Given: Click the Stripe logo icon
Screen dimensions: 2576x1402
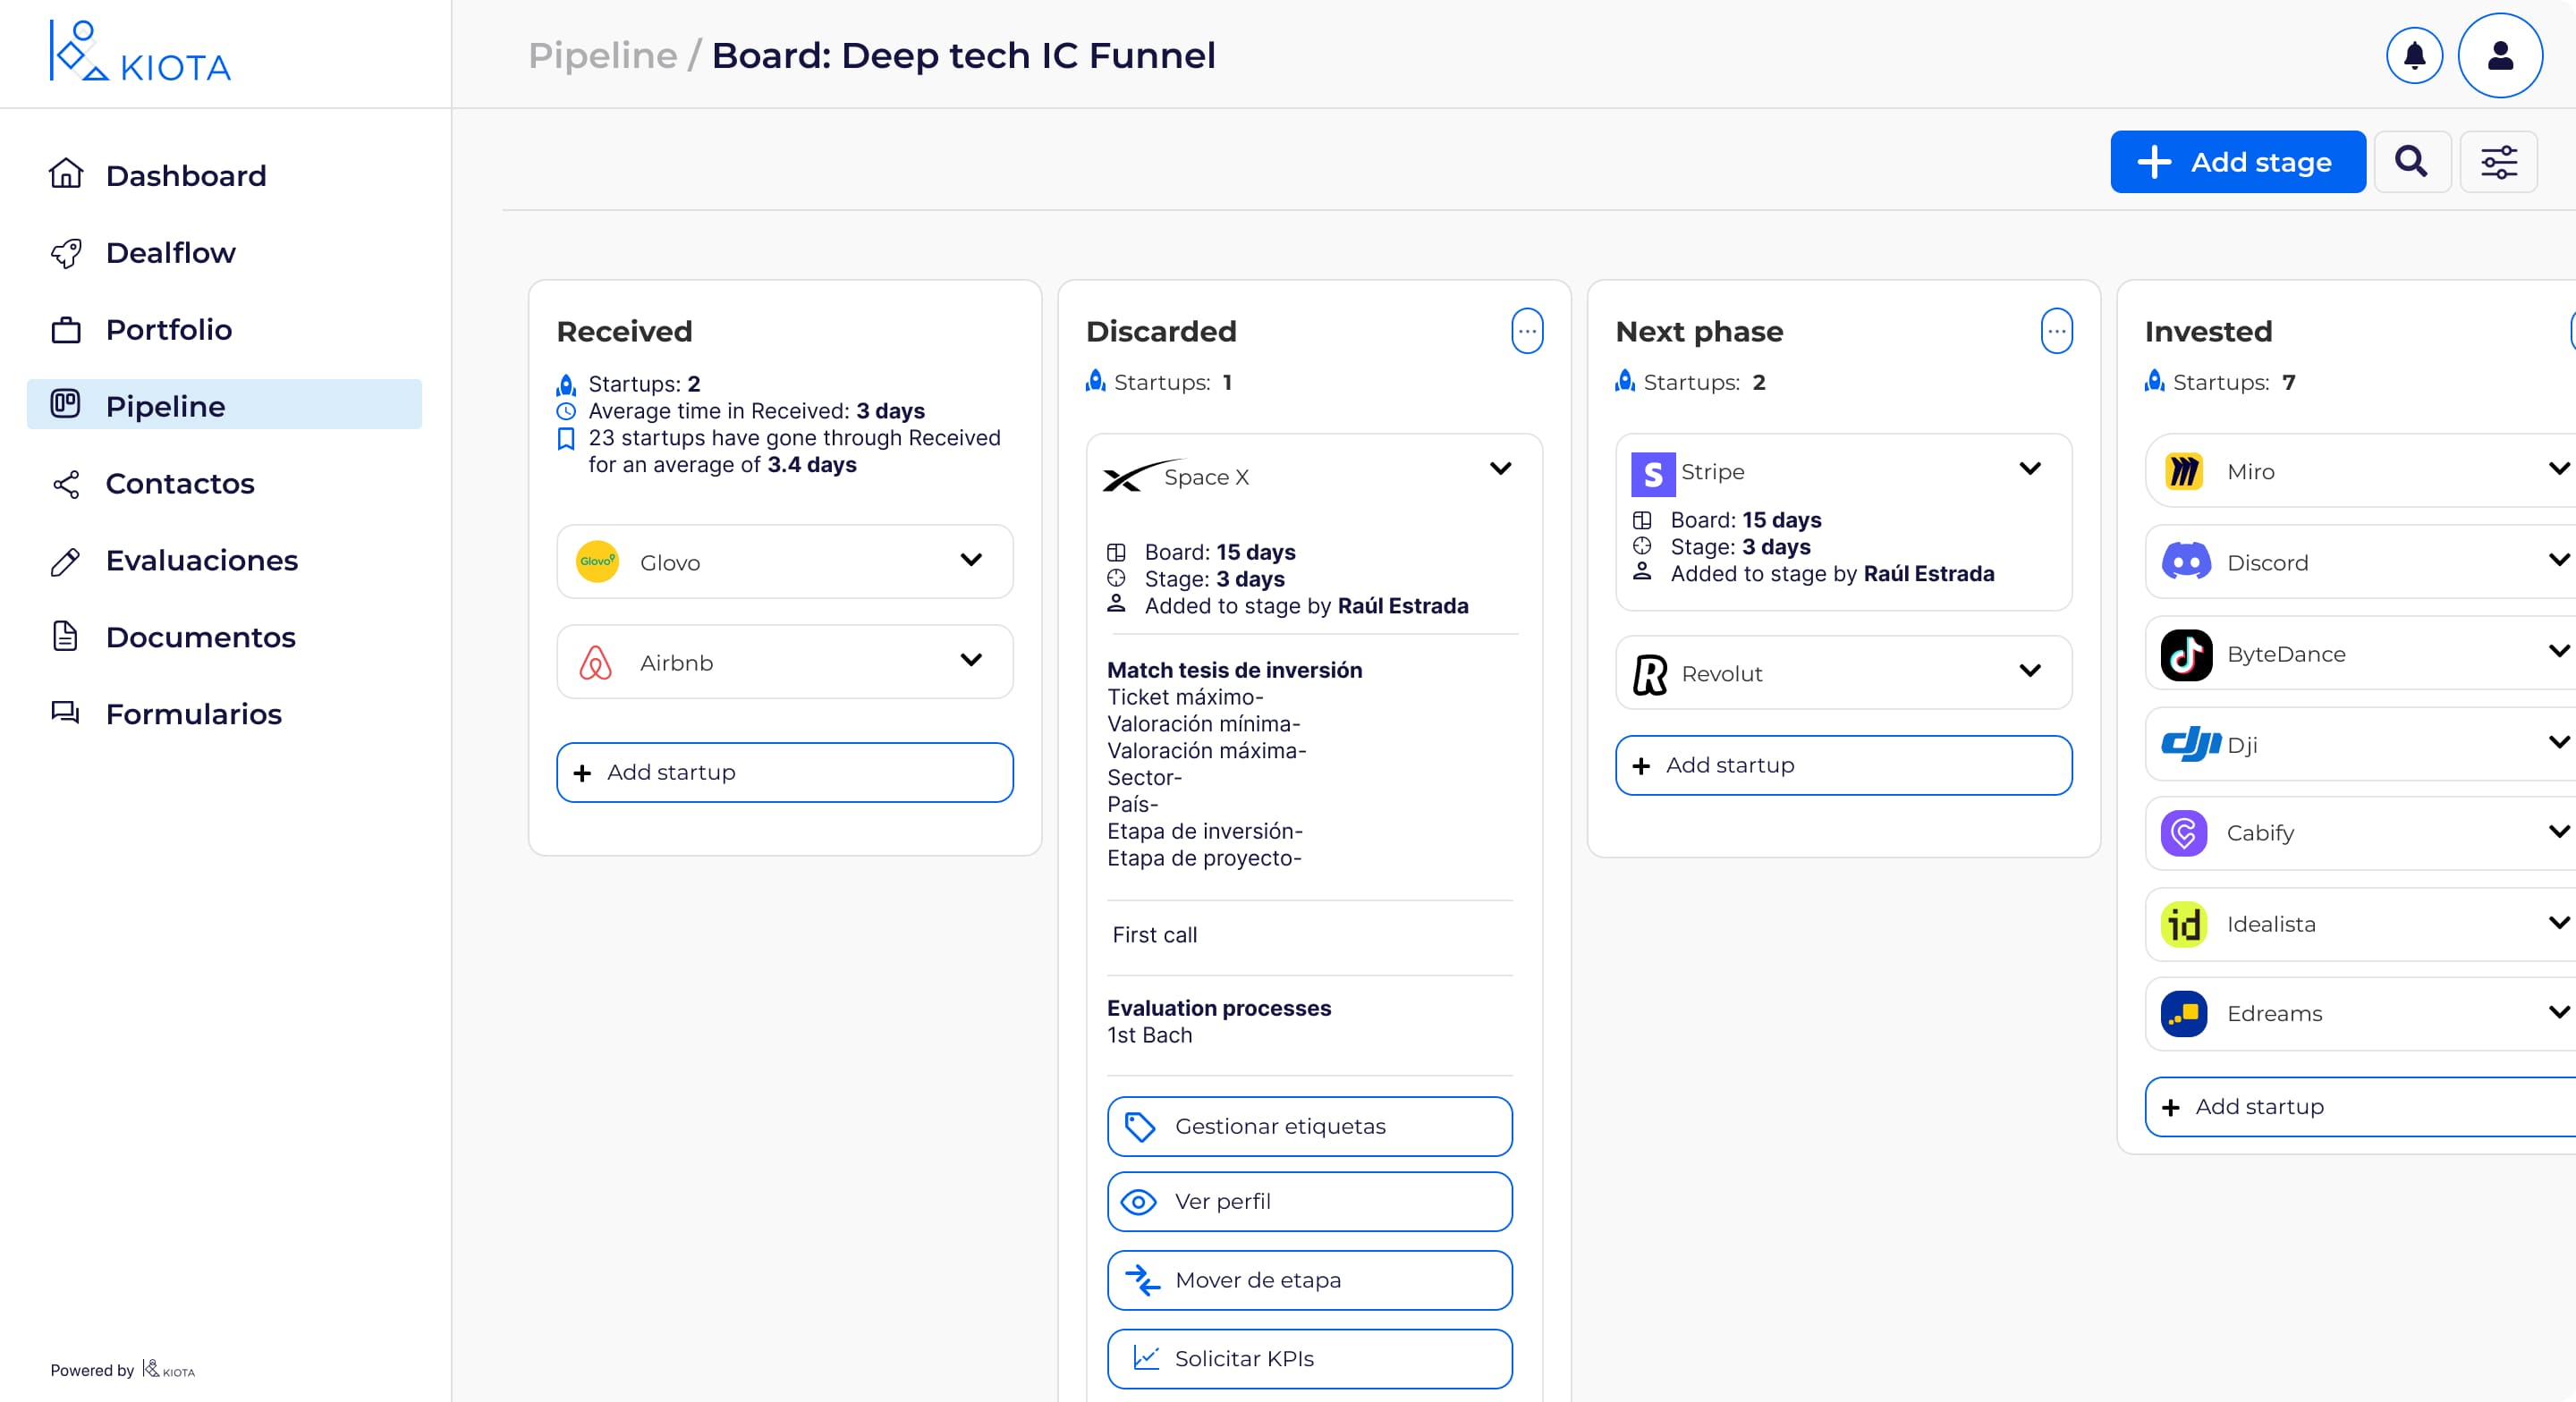Looking at the screenshot, I should click(x=1652, y=474).
